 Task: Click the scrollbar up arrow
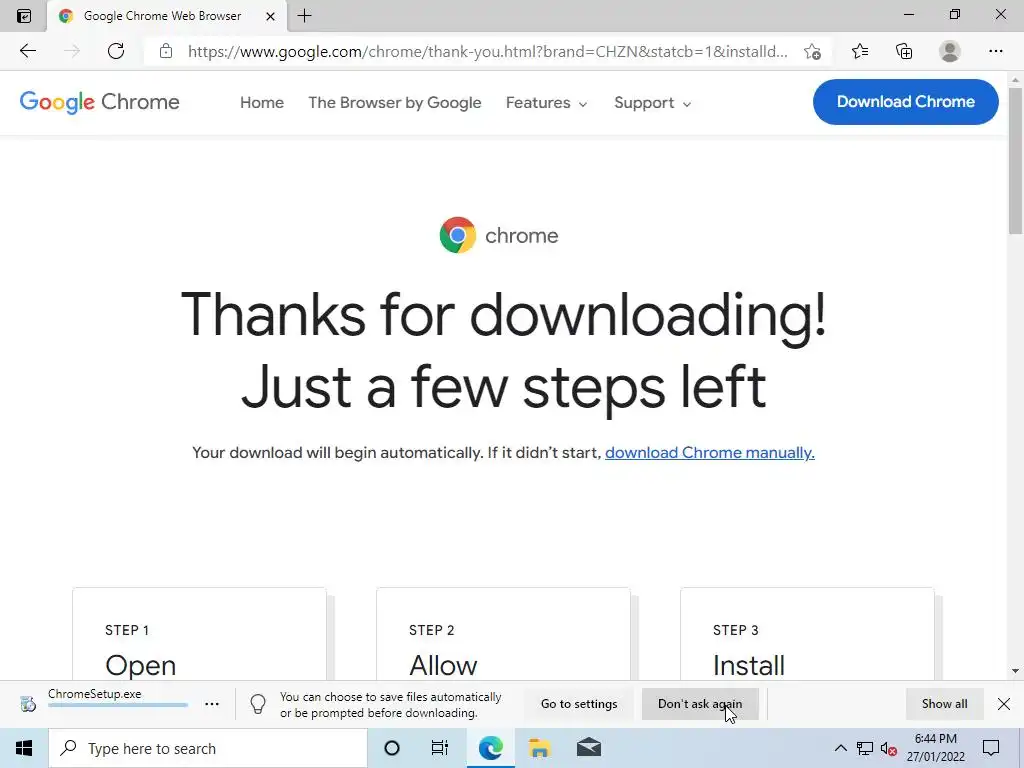click(x=1016, y=80)
